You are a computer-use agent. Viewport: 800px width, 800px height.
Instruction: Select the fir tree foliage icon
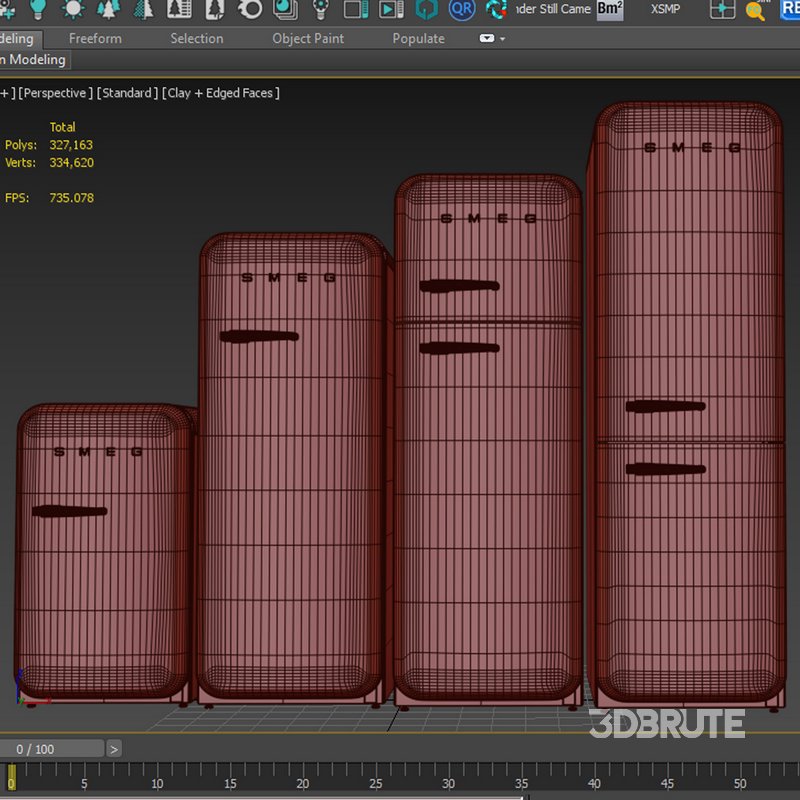[142, 12]
